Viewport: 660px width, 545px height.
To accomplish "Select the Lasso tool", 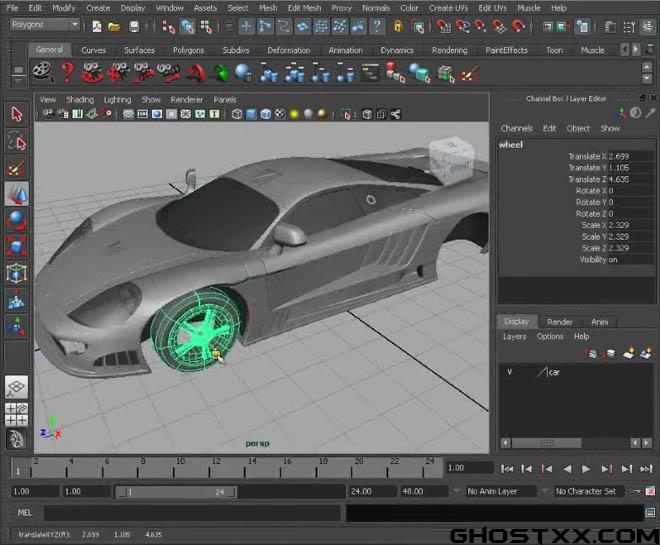I will point(16,141).
